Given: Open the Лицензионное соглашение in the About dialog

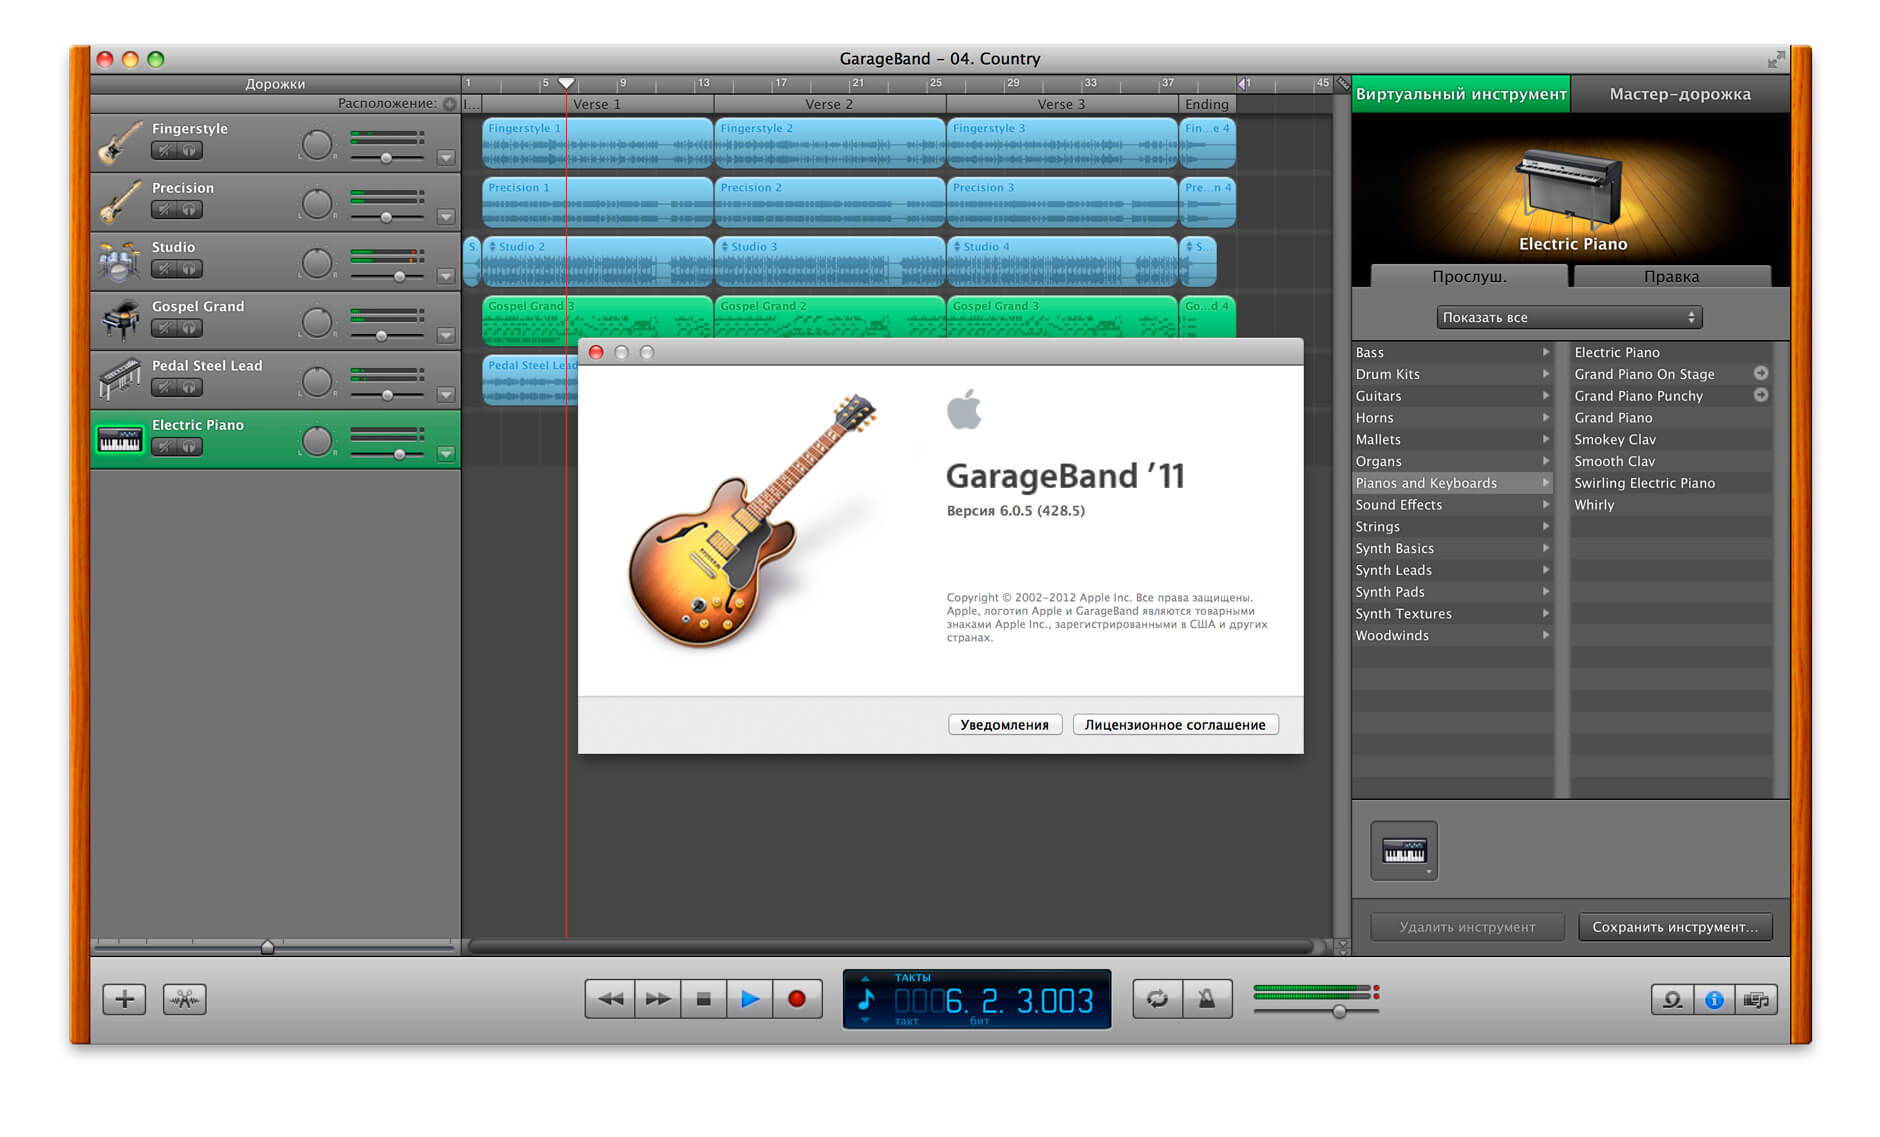Looking at the screenshot, I should point(1175,725).
